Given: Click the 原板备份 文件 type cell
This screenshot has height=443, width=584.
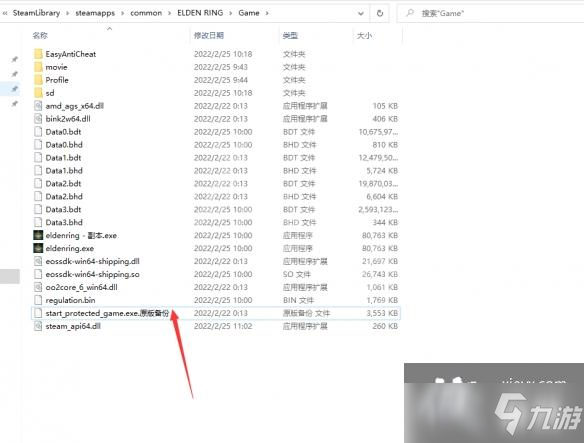Looking at the screenshot, I should (306, 313).
